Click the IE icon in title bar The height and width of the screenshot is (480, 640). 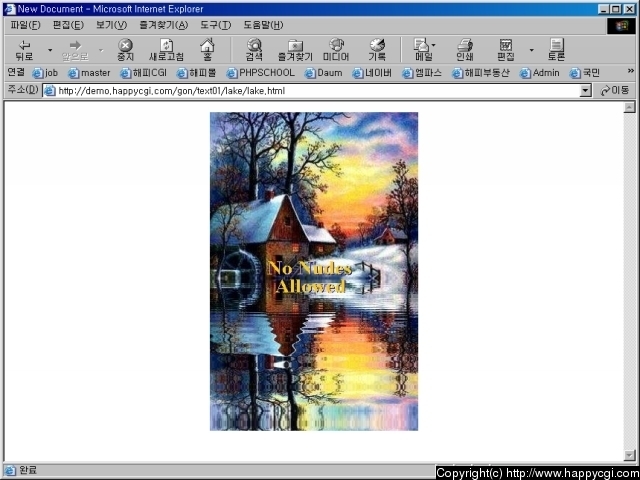click(10, 9)
